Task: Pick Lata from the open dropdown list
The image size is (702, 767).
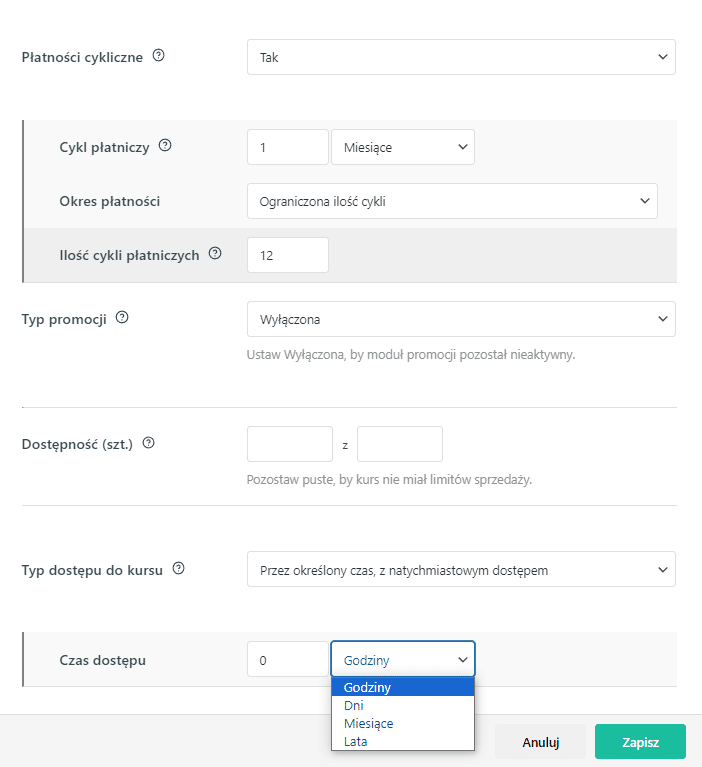Action: [403, 742]
